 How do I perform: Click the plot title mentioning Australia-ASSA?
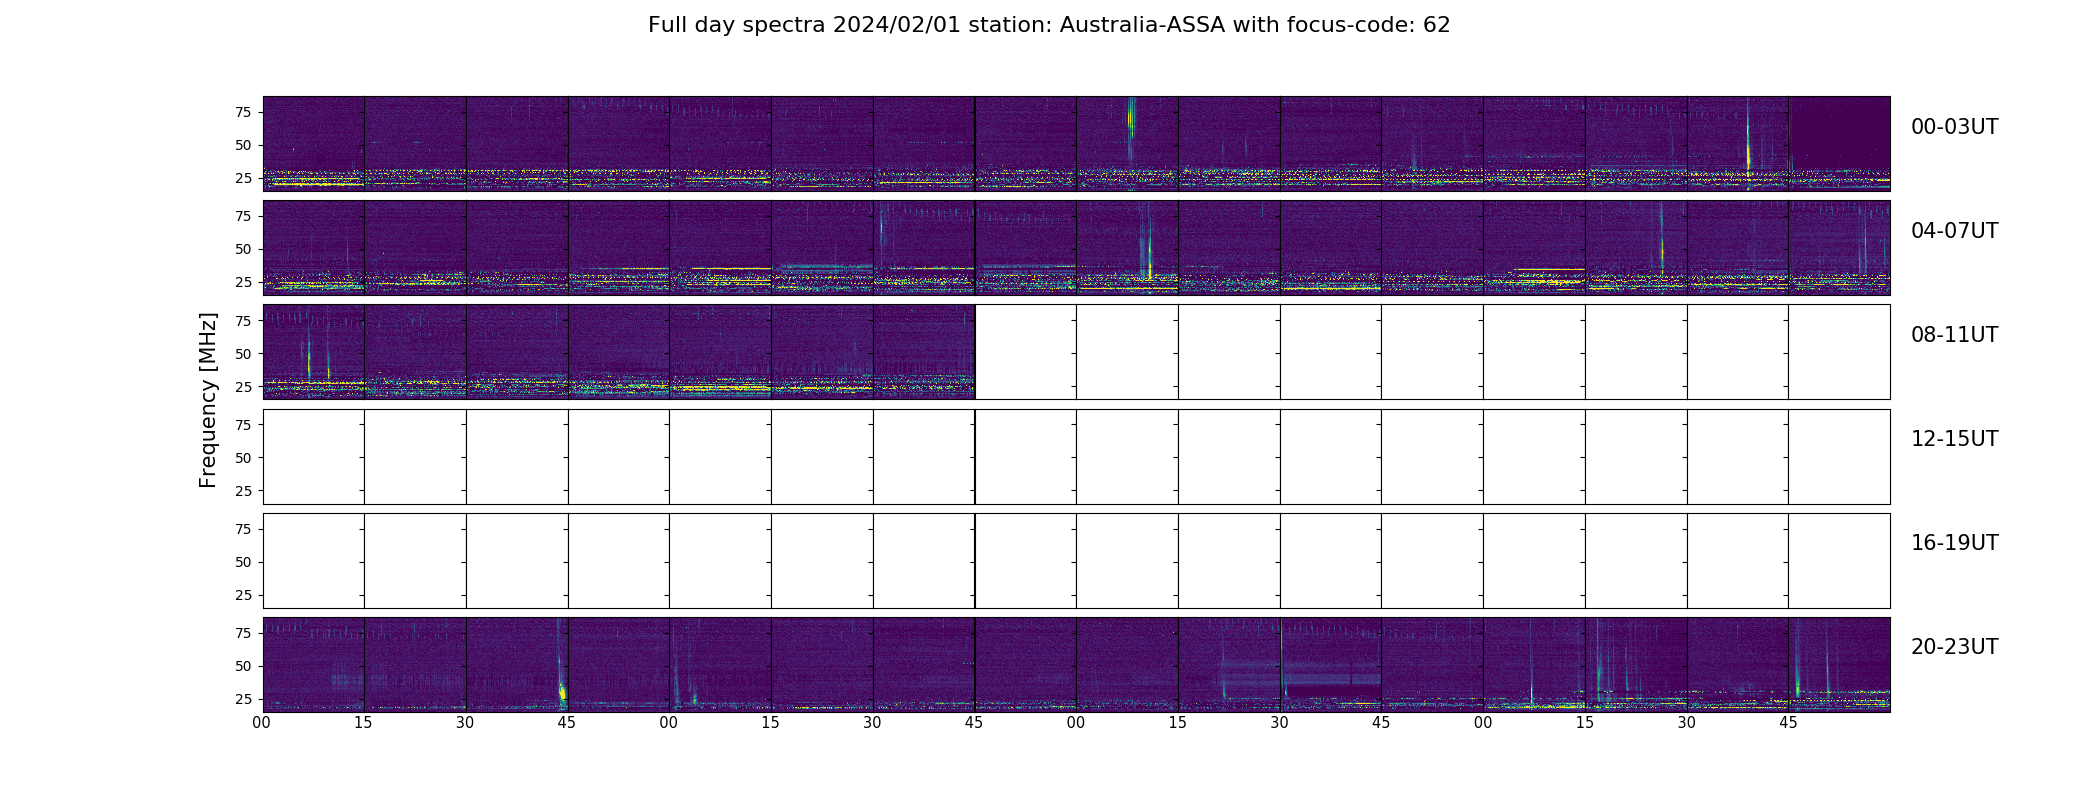pyautogui.click(x=1049, y=25)
